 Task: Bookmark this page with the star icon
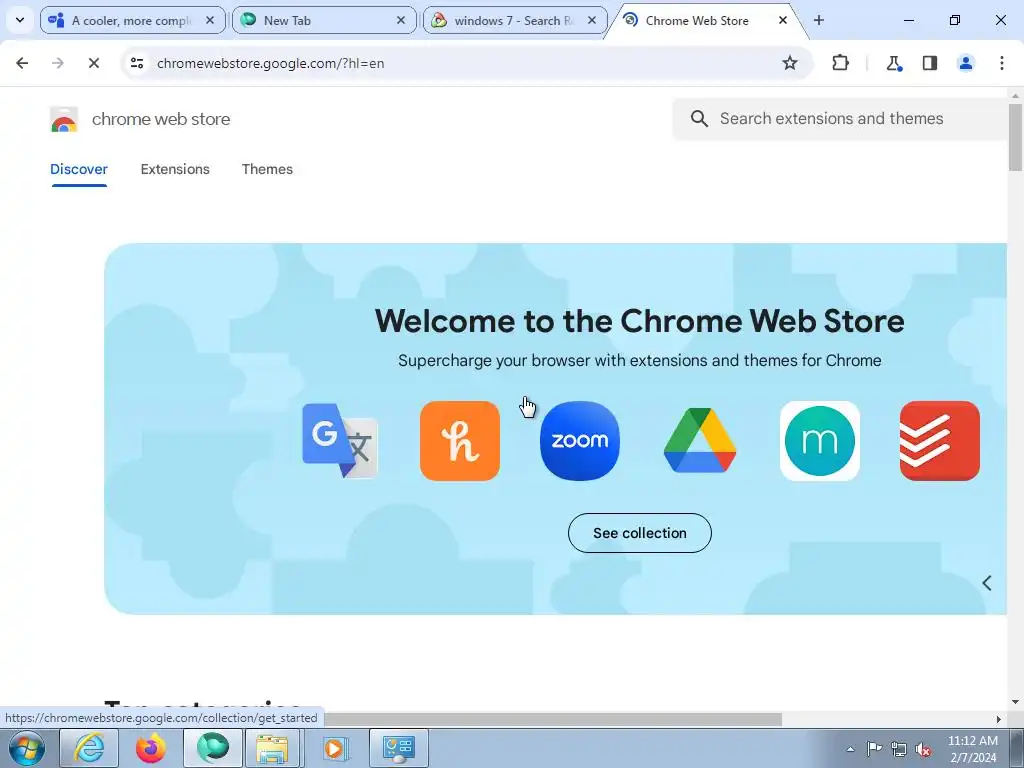[790, 63]
